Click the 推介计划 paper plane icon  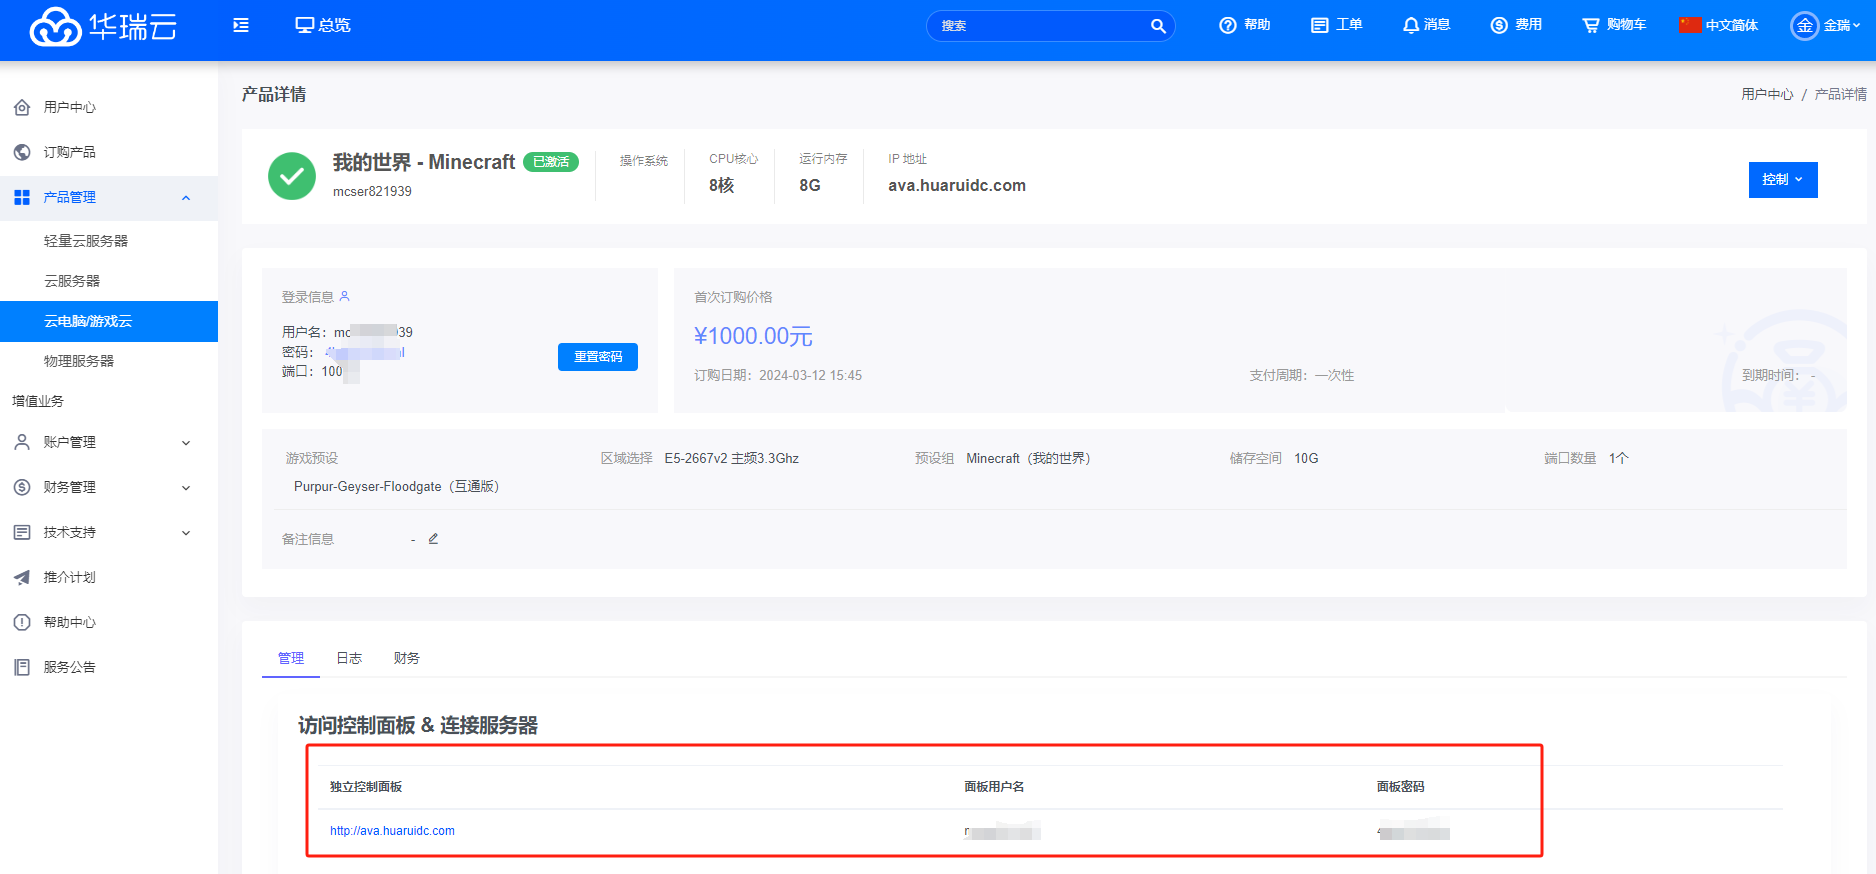coord(22,577)
